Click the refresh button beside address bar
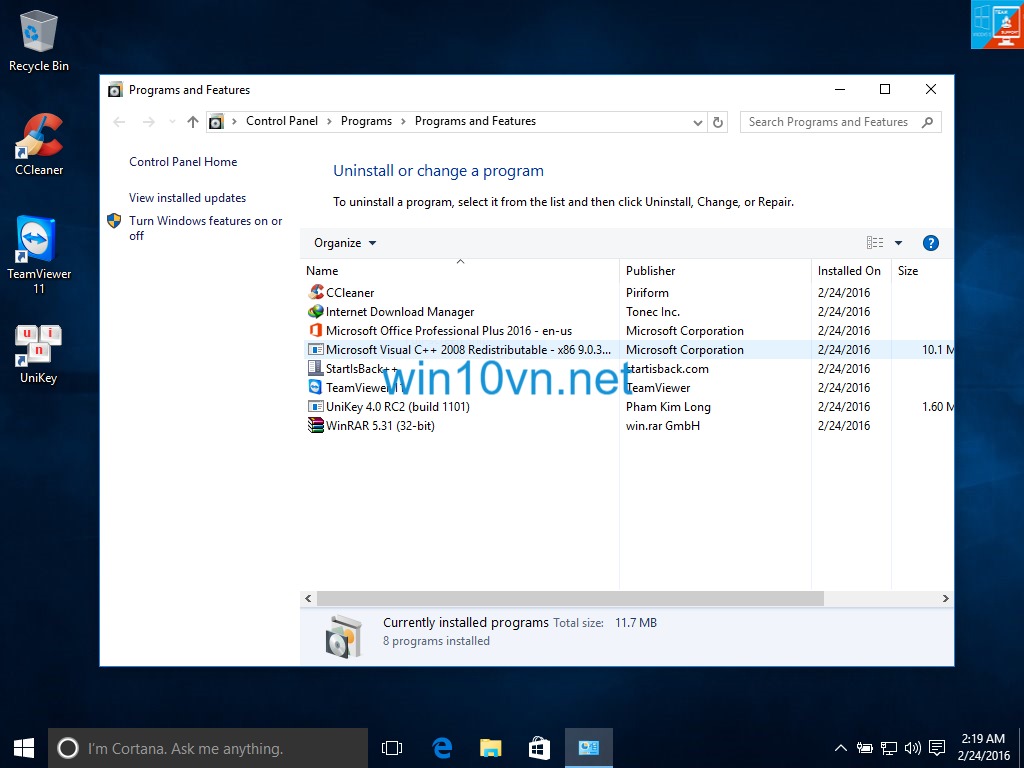 point(718,122)
